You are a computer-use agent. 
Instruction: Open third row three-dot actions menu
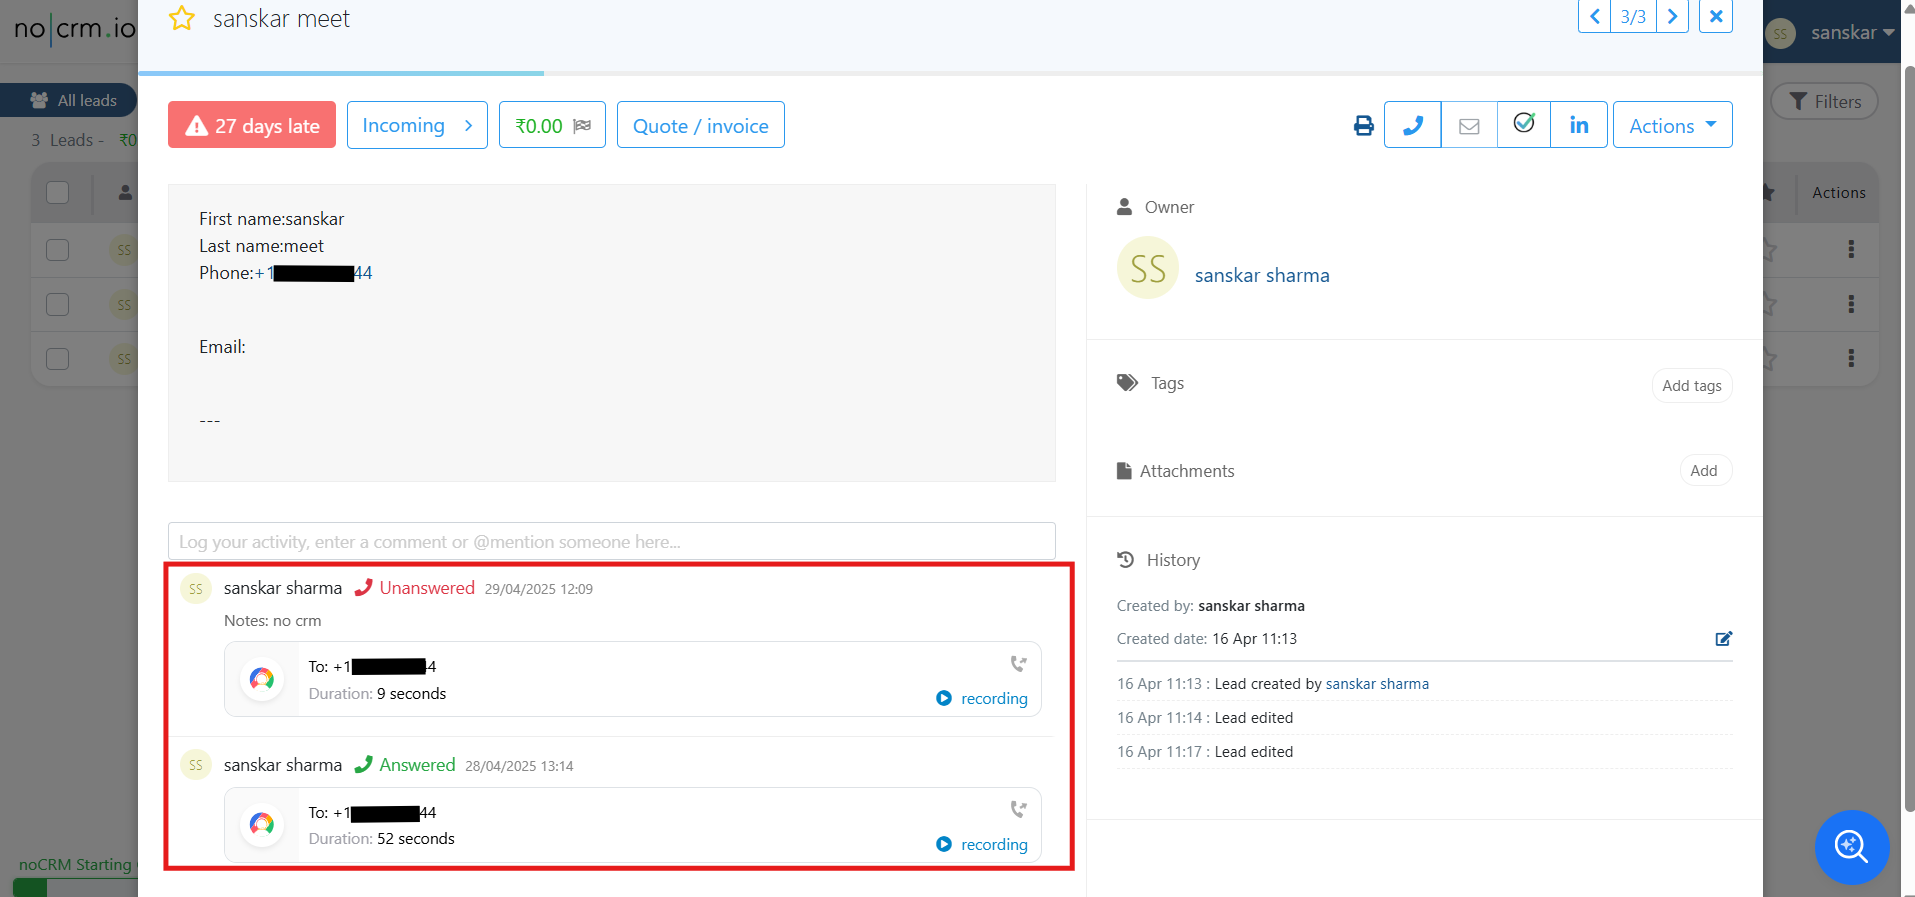click(x=1851, y=358)
